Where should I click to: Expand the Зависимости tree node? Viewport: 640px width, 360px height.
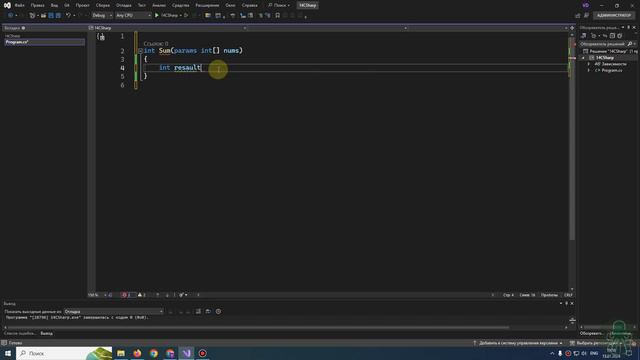pyautogui.click(x=589, y=64)
